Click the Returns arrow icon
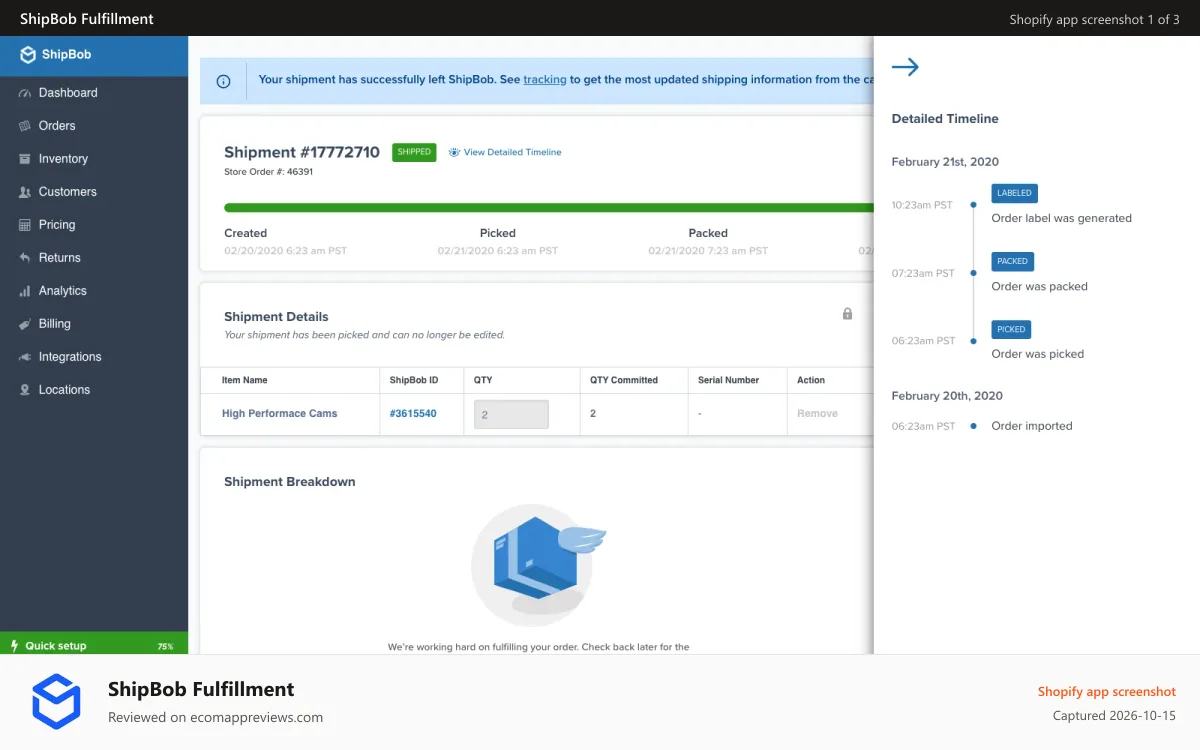1200x750 pixels. pos(25,258)
